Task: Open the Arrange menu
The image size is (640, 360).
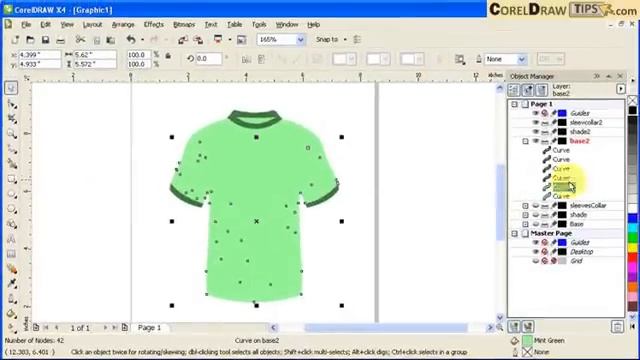Action: tap(123, 24)
